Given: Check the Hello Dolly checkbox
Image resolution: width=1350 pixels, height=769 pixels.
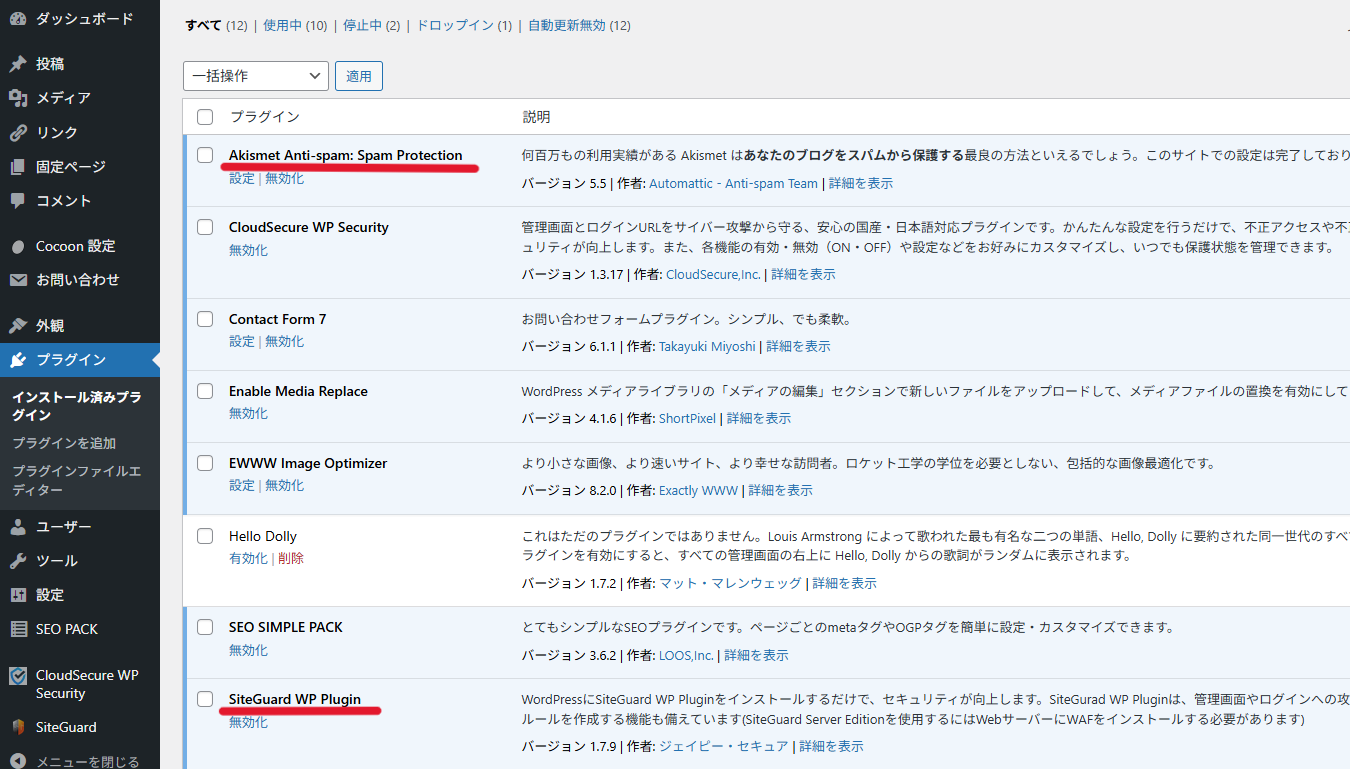Looking at the screenshot, I should click(205, 536).
